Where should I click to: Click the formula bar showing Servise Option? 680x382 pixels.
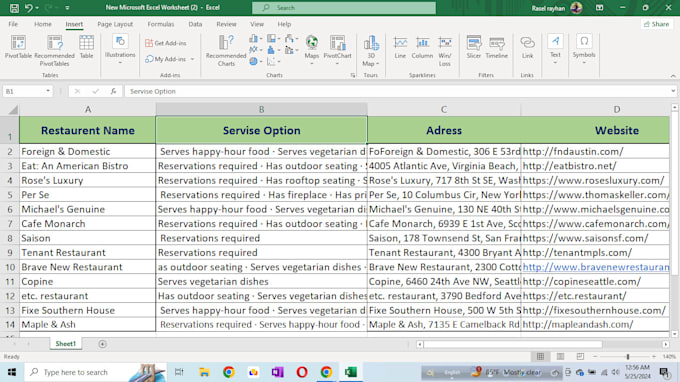pyautogui.click(x=397, y=91)
